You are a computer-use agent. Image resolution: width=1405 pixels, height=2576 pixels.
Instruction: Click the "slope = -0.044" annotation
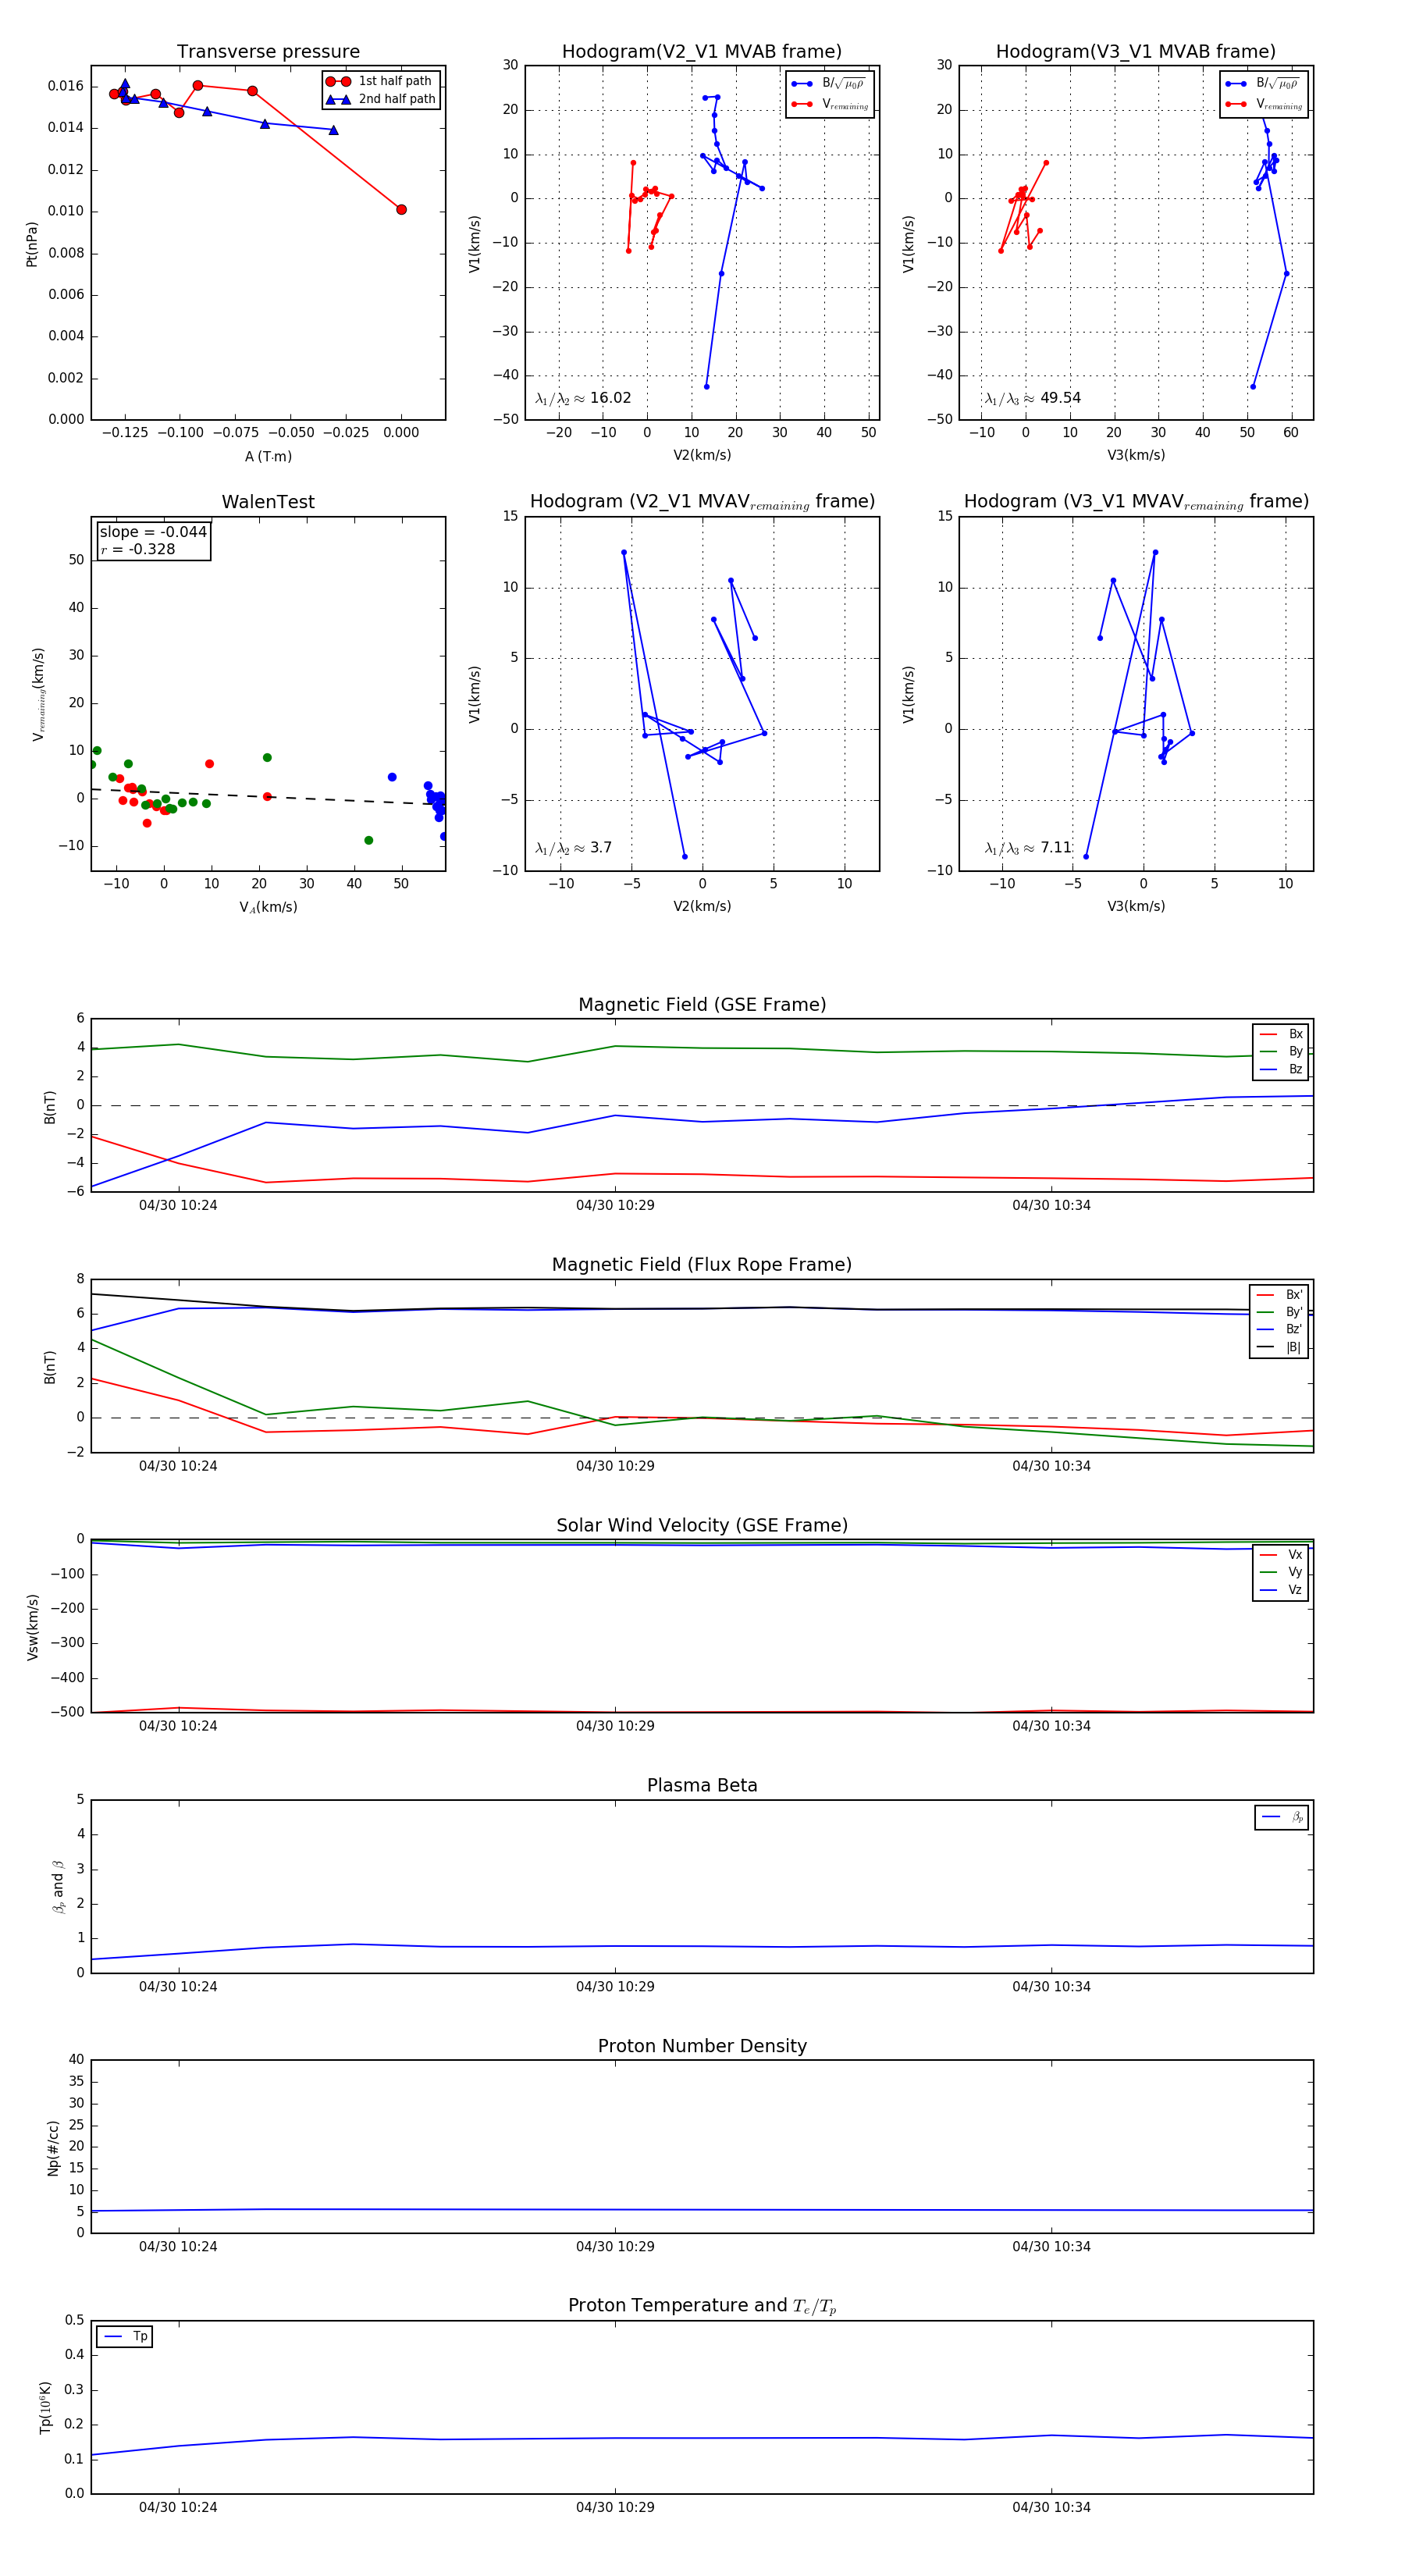[x=153, y=532]
